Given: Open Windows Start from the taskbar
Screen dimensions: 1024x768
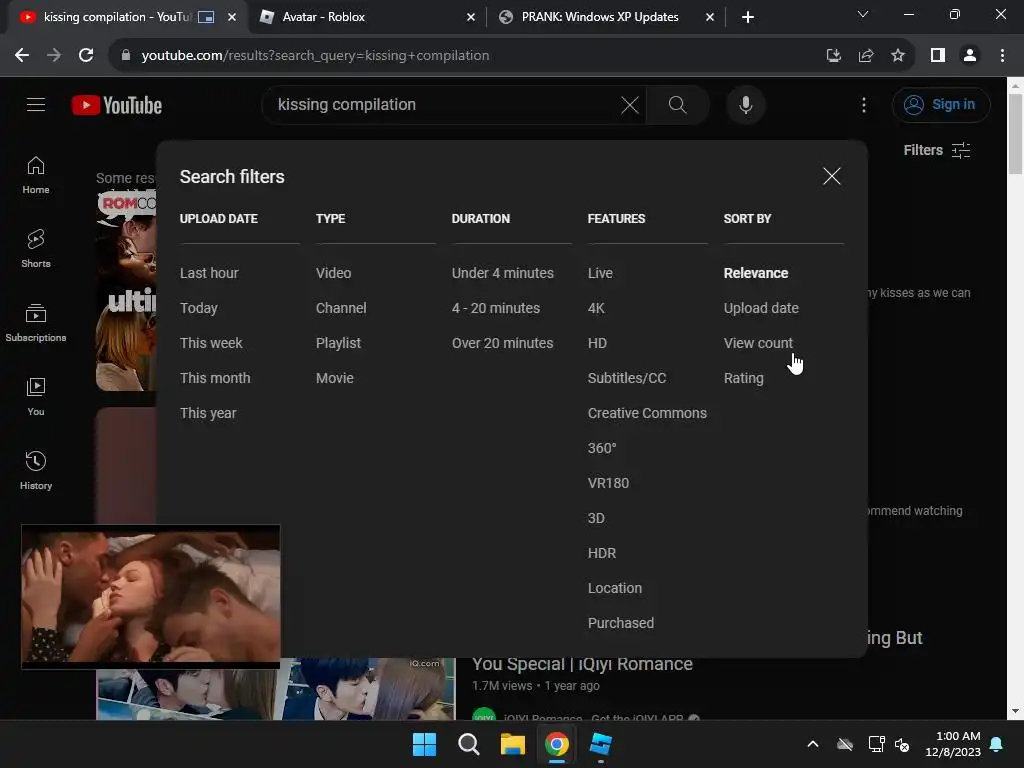Looking at the screenshot, I should click(424, 744).
